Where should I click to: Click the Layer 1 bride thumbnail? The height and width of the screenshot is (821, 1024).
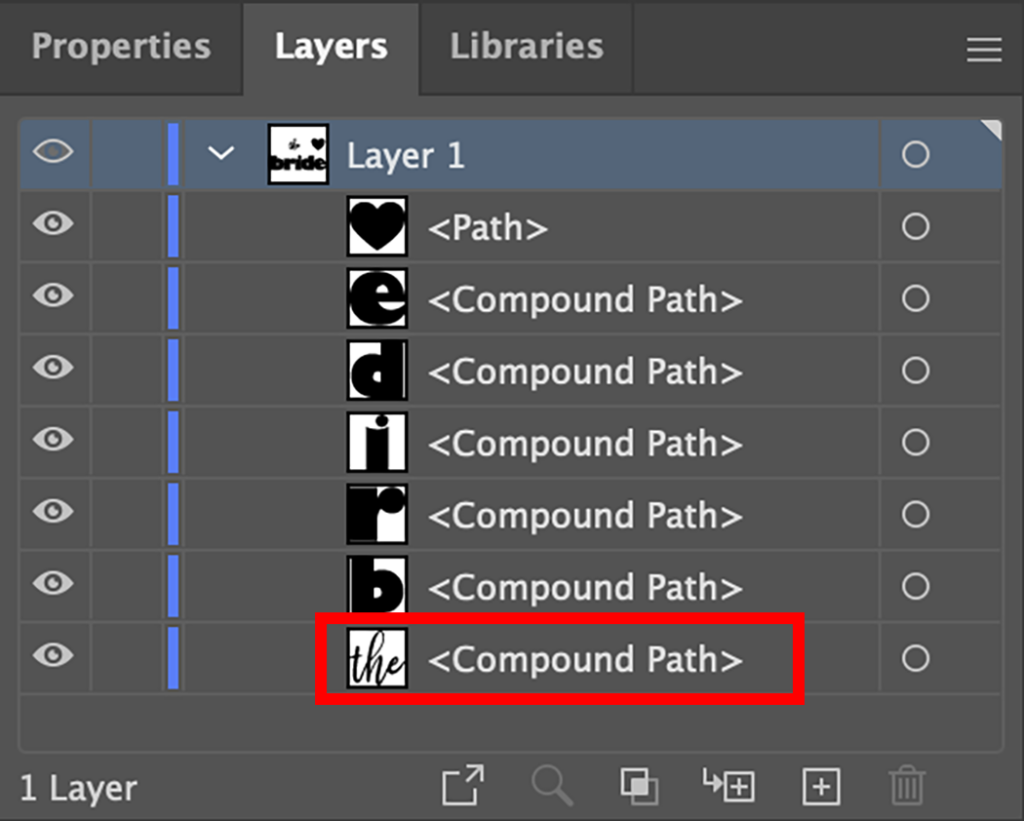pos(298,154)
